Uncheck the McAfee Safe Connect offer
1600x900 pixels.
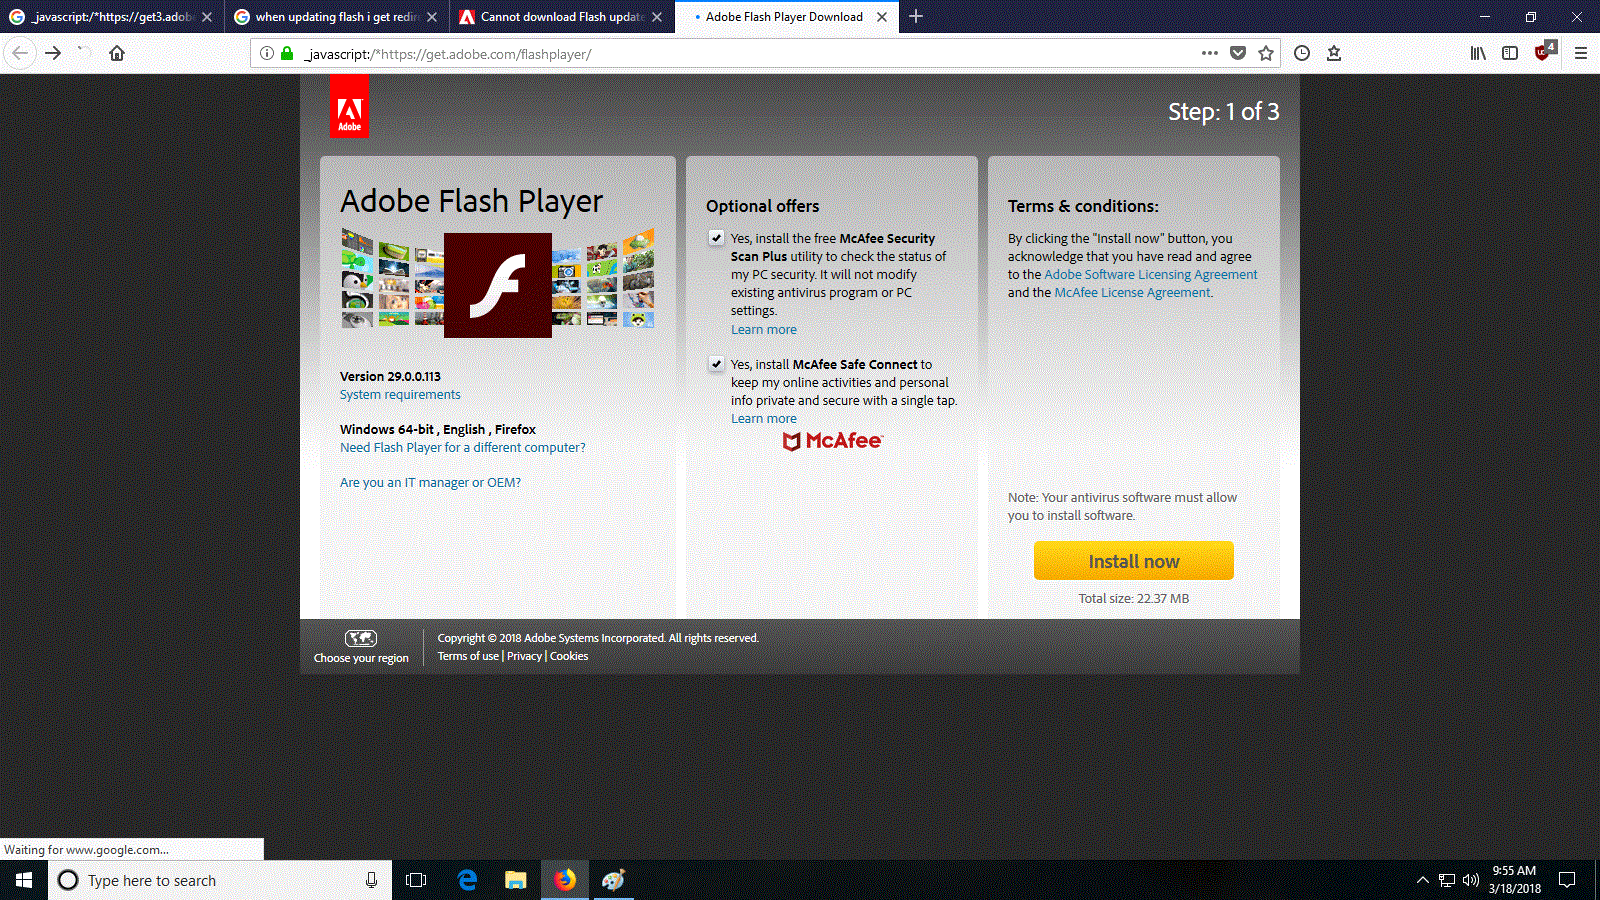click(x=716, y=364)
